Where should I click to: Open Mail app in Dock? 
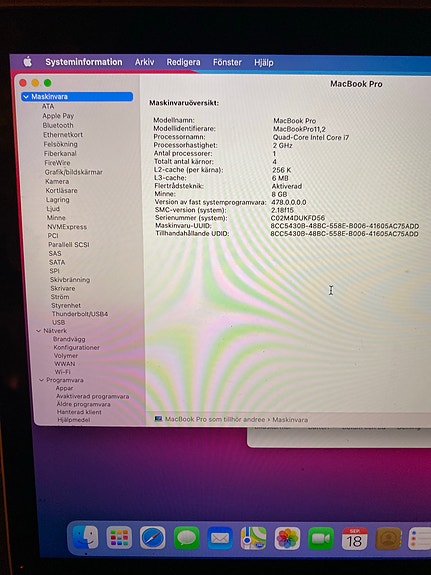(220, 538)
